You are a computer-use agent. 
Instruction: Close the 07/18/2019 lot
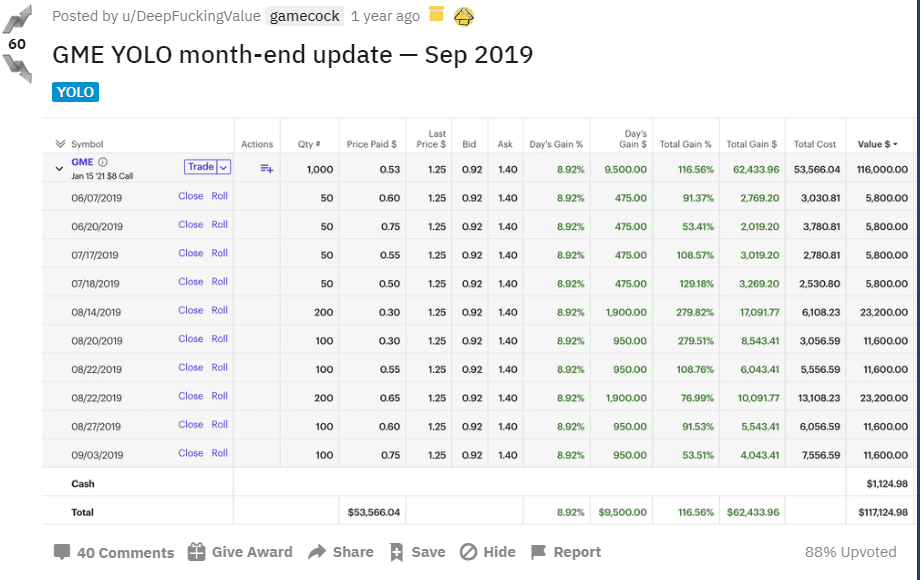(191, 282)
